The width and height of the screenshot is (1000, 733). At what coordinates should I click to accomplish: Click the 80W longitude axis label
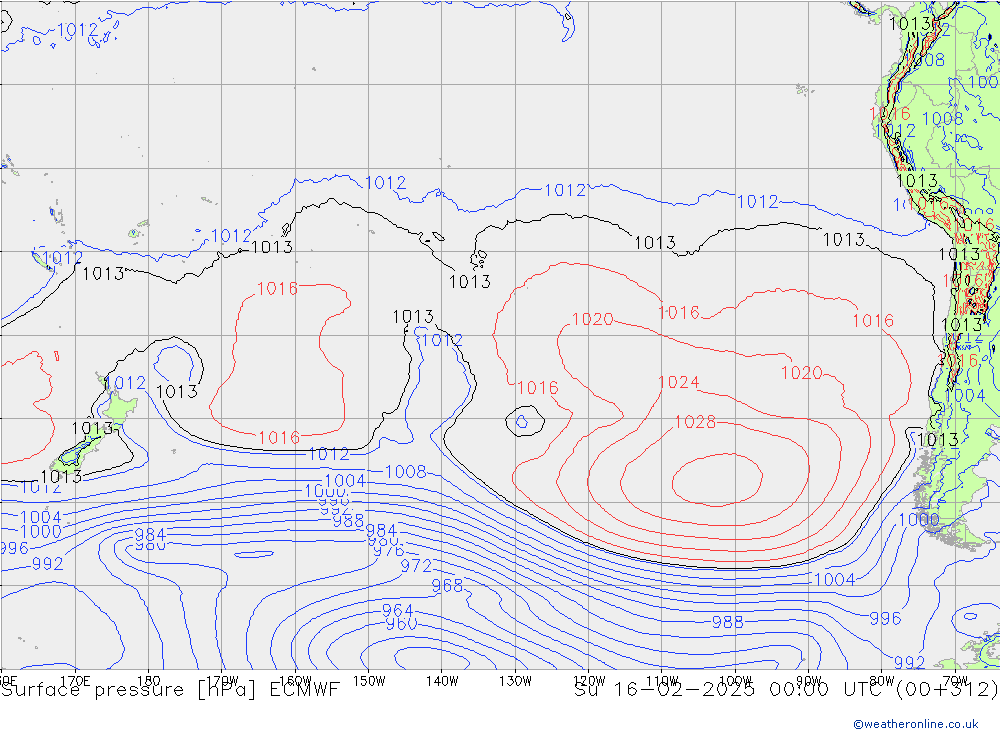[x=882, y=681]
